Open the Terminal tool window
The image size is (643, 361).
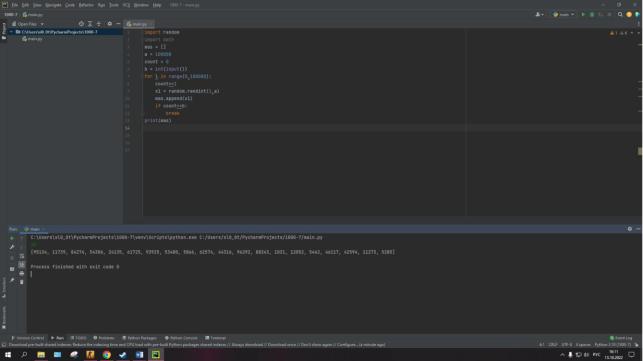click(216, 338)
